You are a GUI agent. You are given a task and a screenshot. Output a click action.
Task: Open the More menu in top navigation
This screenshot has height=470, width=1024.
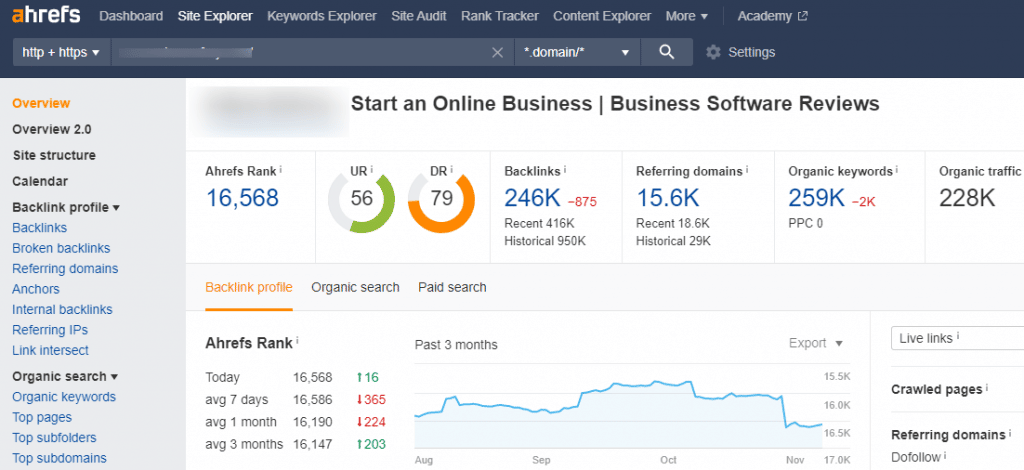tap(686, 16)
